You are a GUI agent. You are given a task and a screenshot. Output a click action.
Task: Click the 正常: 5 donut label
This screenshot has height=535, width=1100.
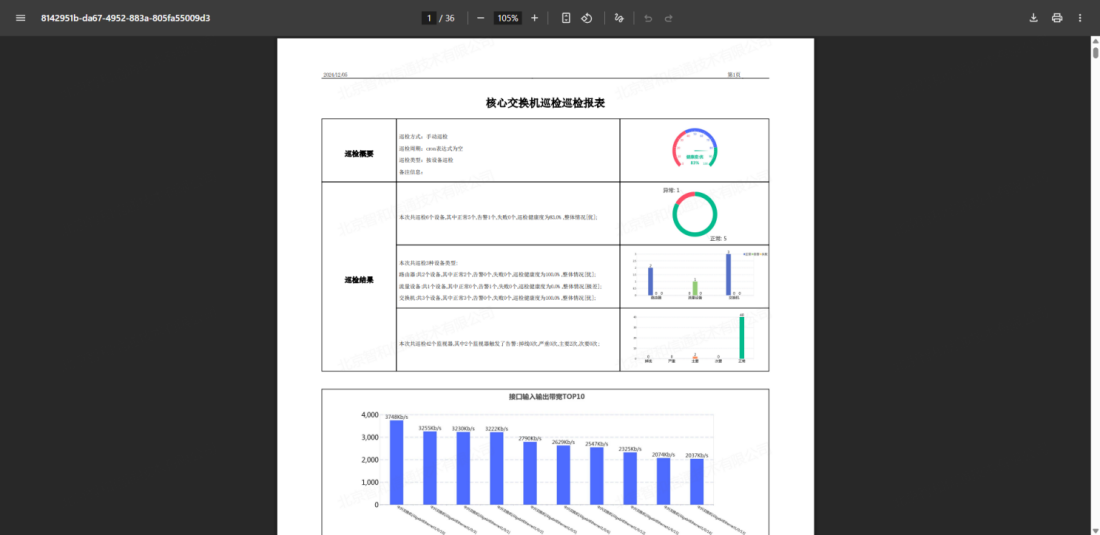pos(718,239)
